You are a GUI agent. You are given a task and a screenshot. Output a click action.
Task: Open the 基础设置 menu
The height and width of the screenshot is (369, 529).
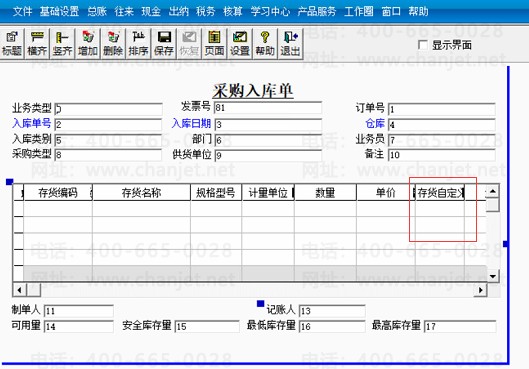point(59,11)
